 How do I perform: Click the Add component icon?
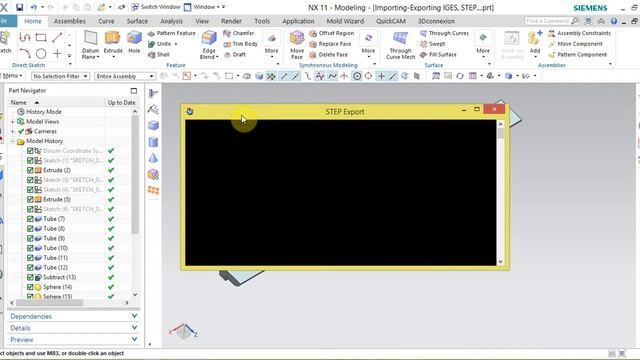pyautogui.click(x=535, y=42)
